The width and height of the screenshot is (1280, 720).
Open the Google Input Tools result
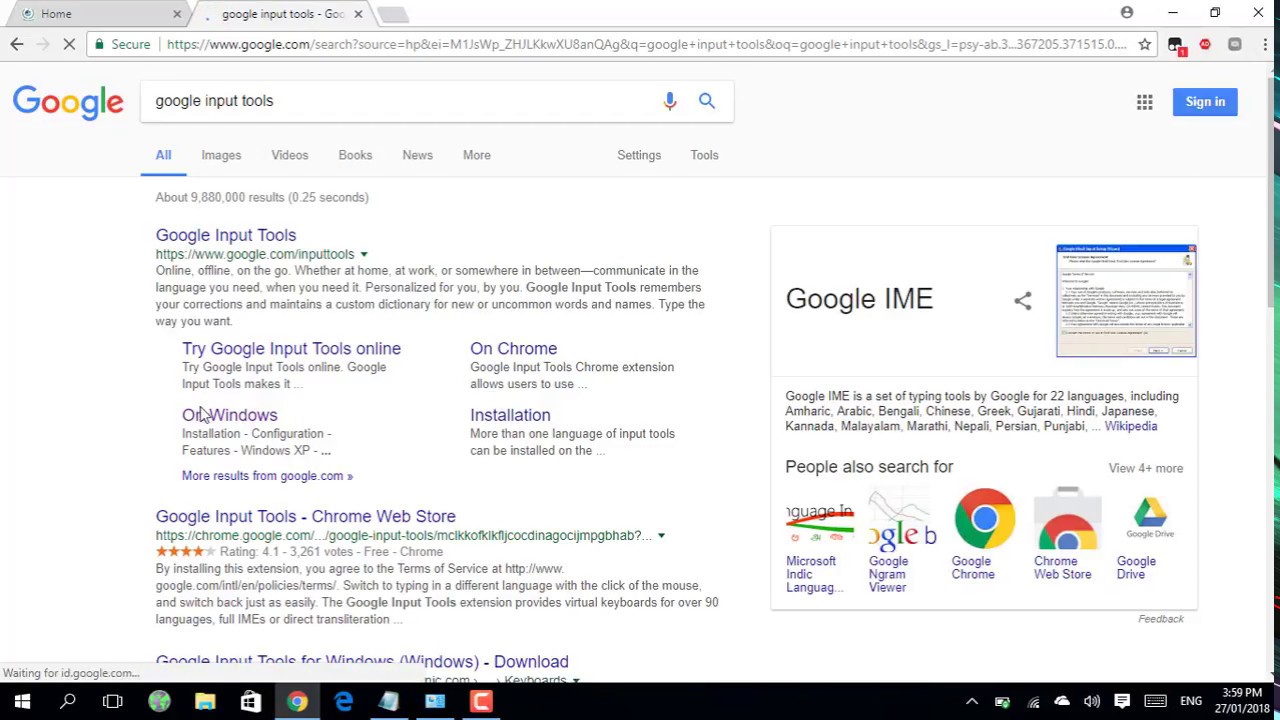(226, 235)
